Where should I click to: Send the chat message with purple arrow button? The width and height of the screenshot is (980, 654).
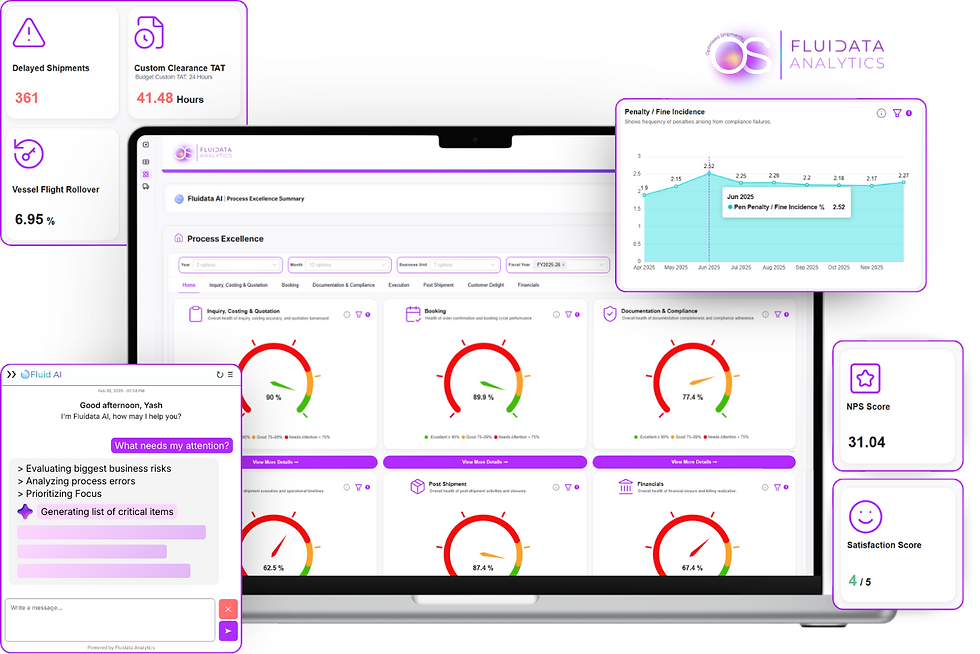pos(228,631)
